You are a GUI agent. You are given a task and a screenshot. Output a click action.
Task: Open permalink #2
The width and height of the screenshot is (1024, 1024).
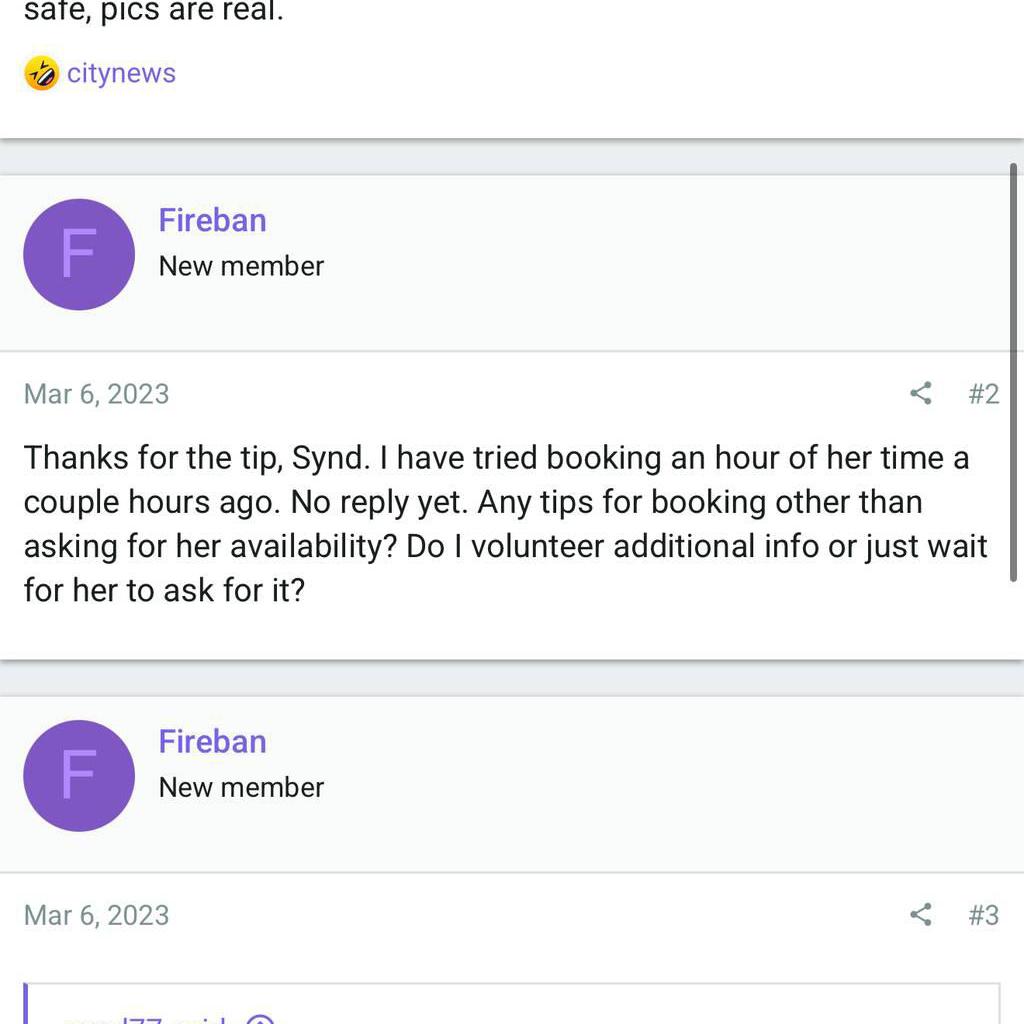[986, 394]
